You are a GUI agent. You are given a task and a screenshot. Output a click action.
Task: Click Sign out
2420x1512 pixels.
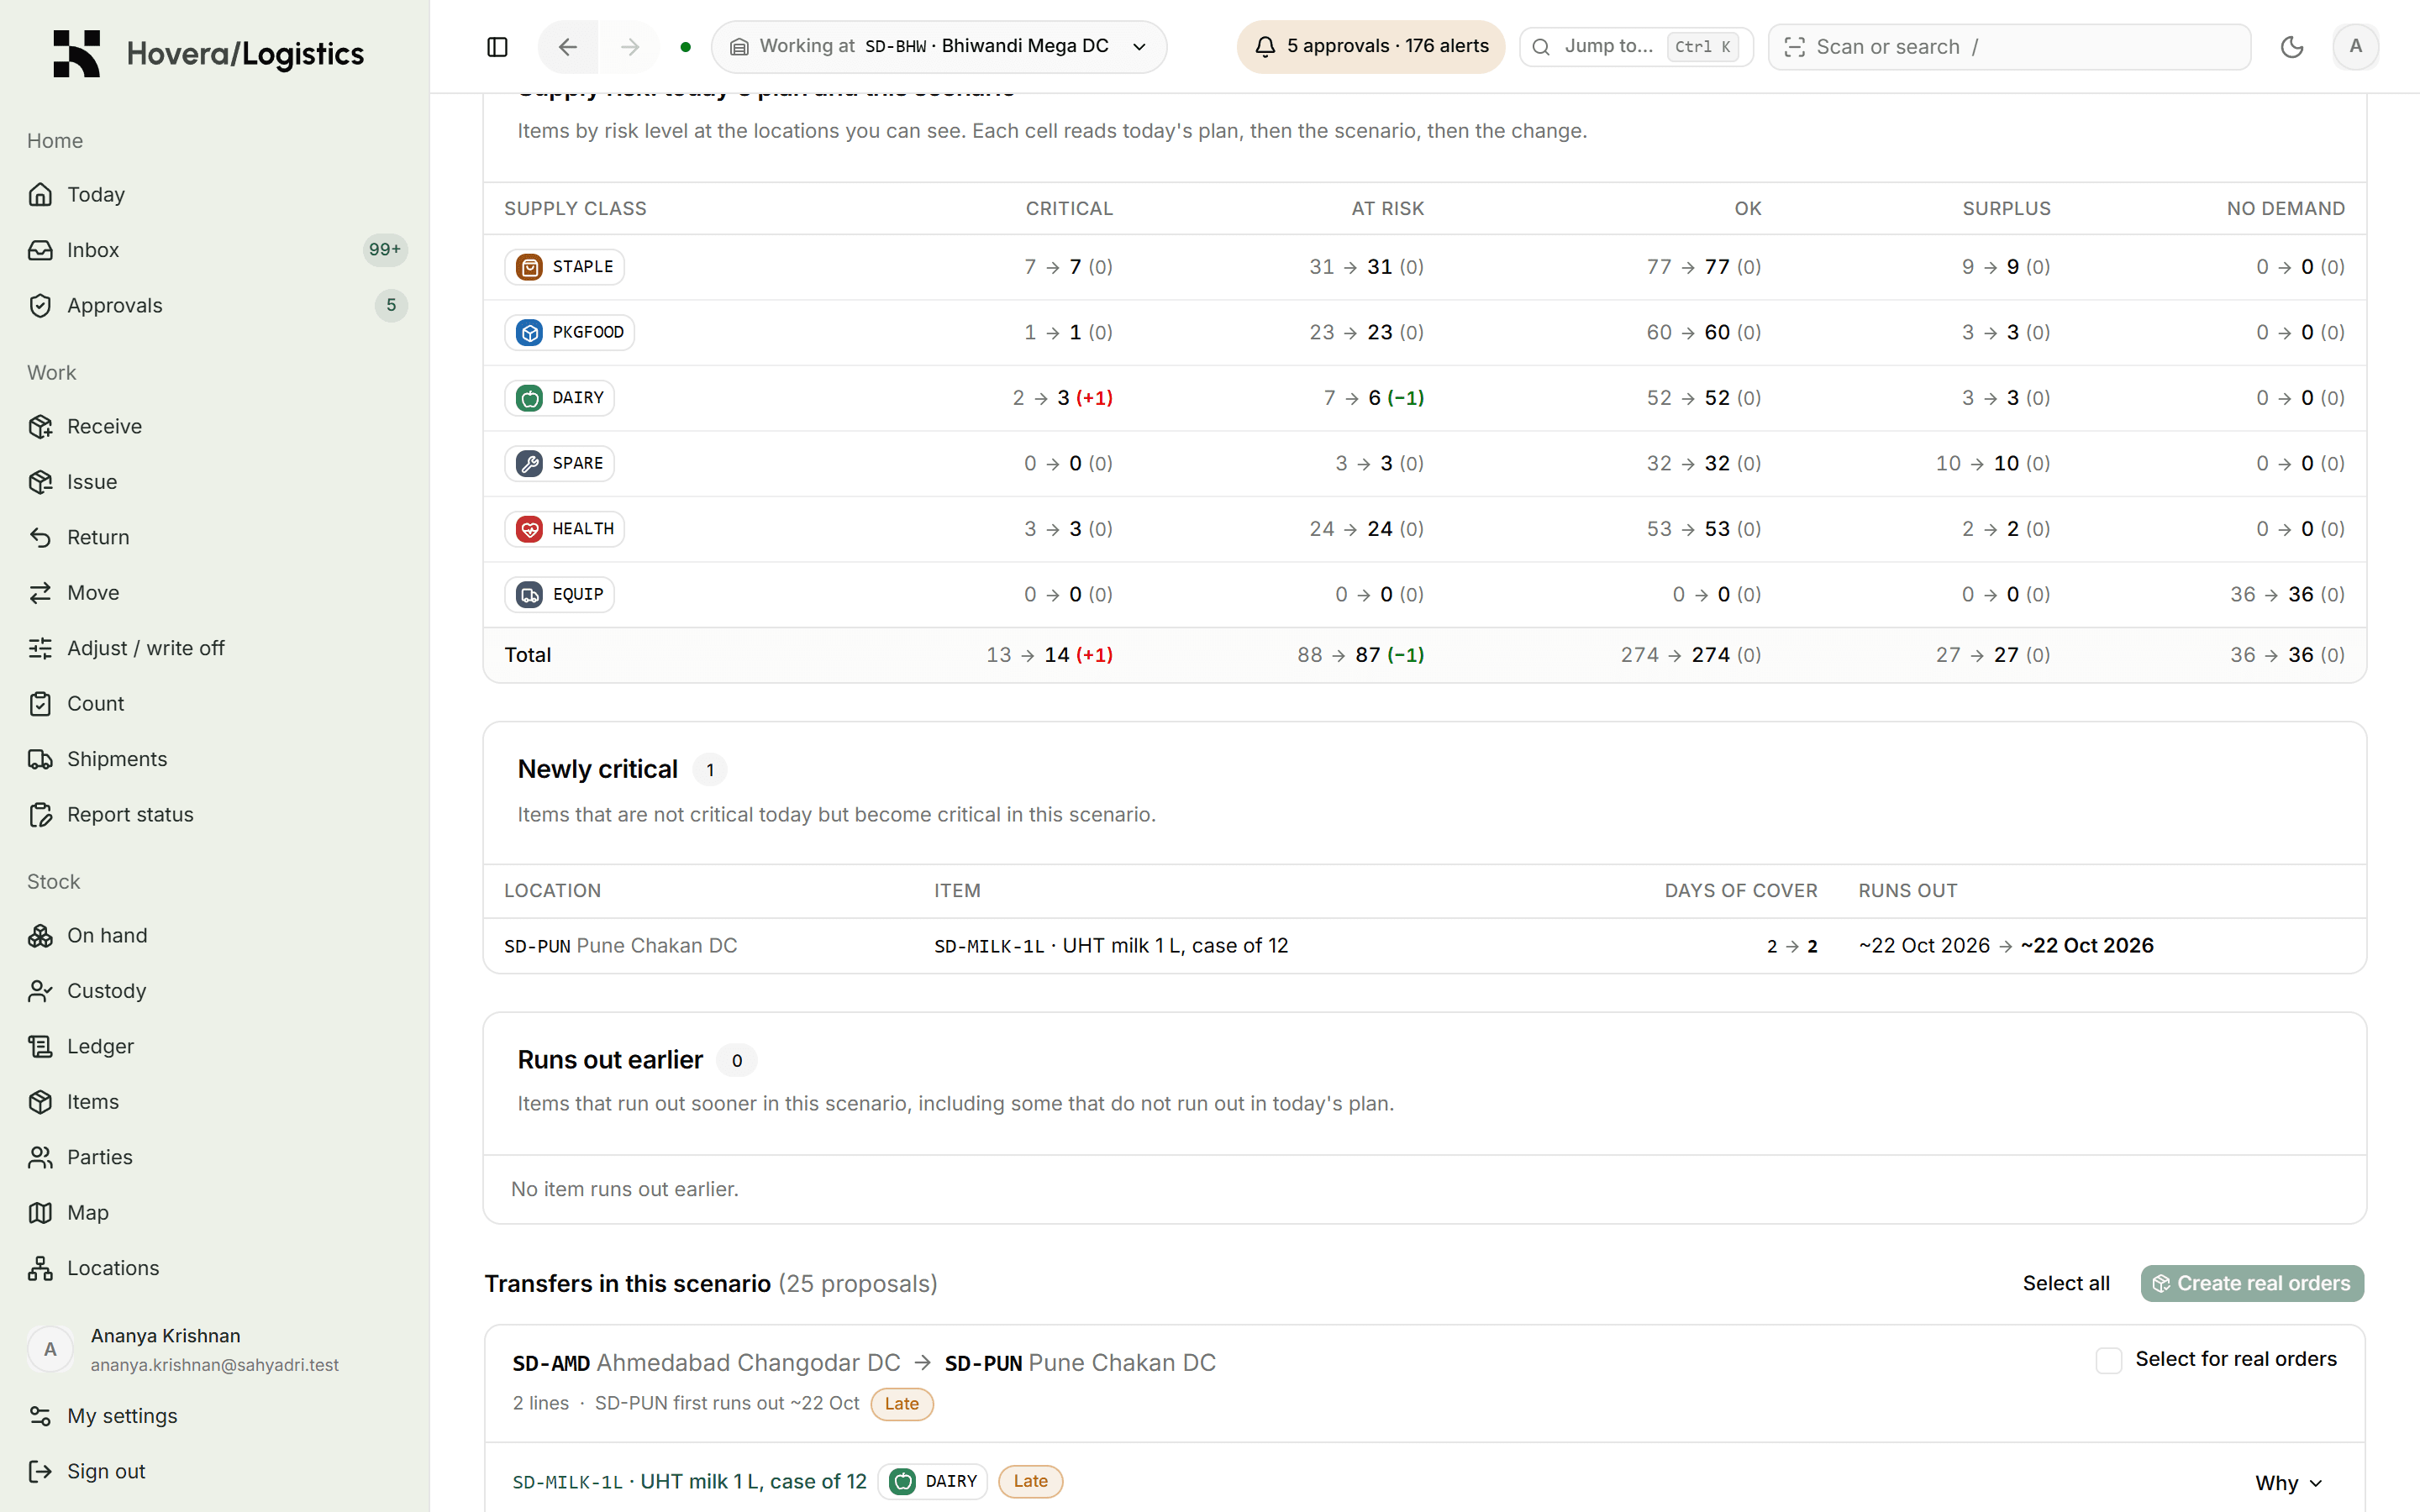[x=215, y=1472]
